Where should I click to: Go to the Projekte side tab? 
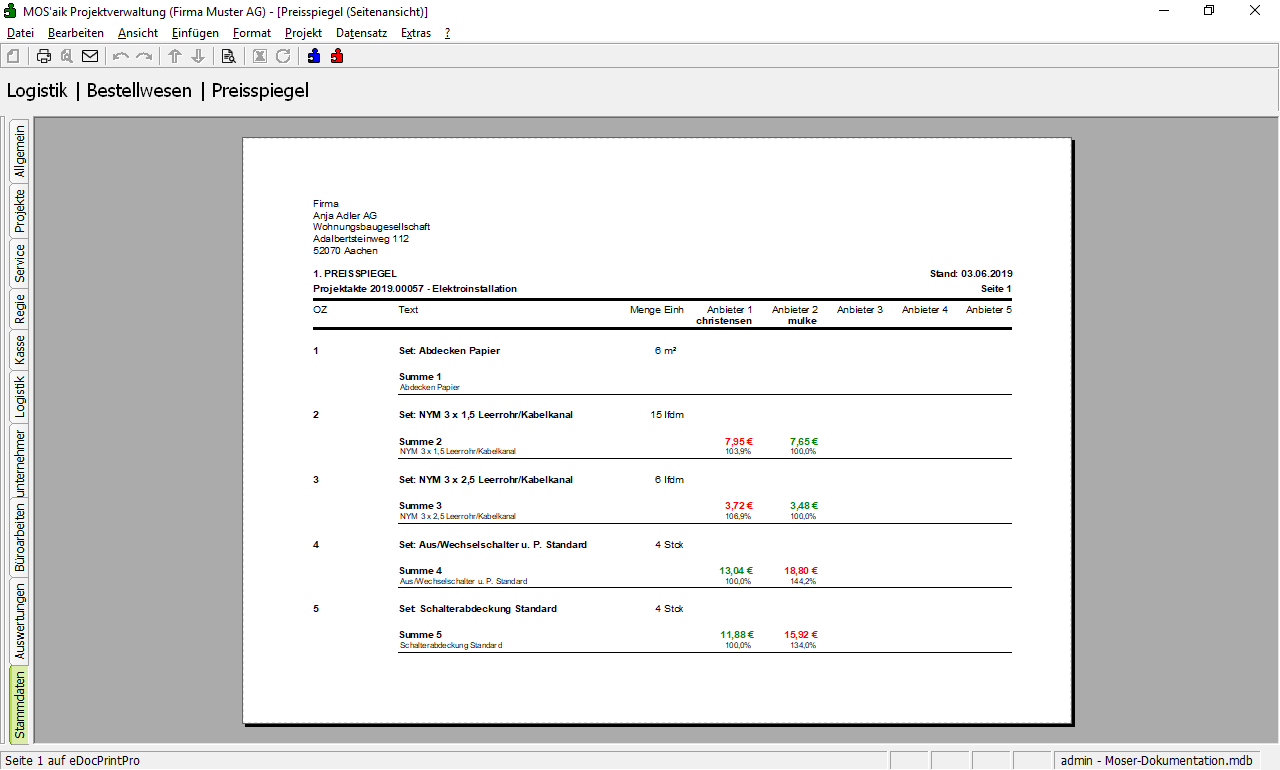click(20, 210)
